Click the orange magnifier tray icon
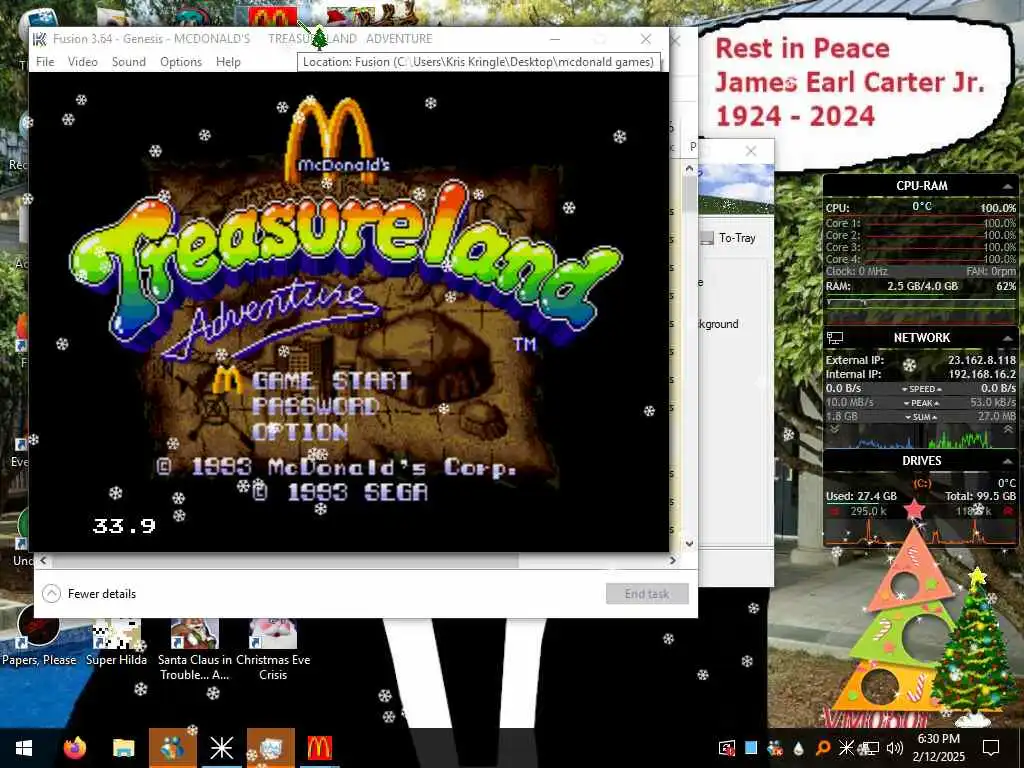 [x=822, y=748]
